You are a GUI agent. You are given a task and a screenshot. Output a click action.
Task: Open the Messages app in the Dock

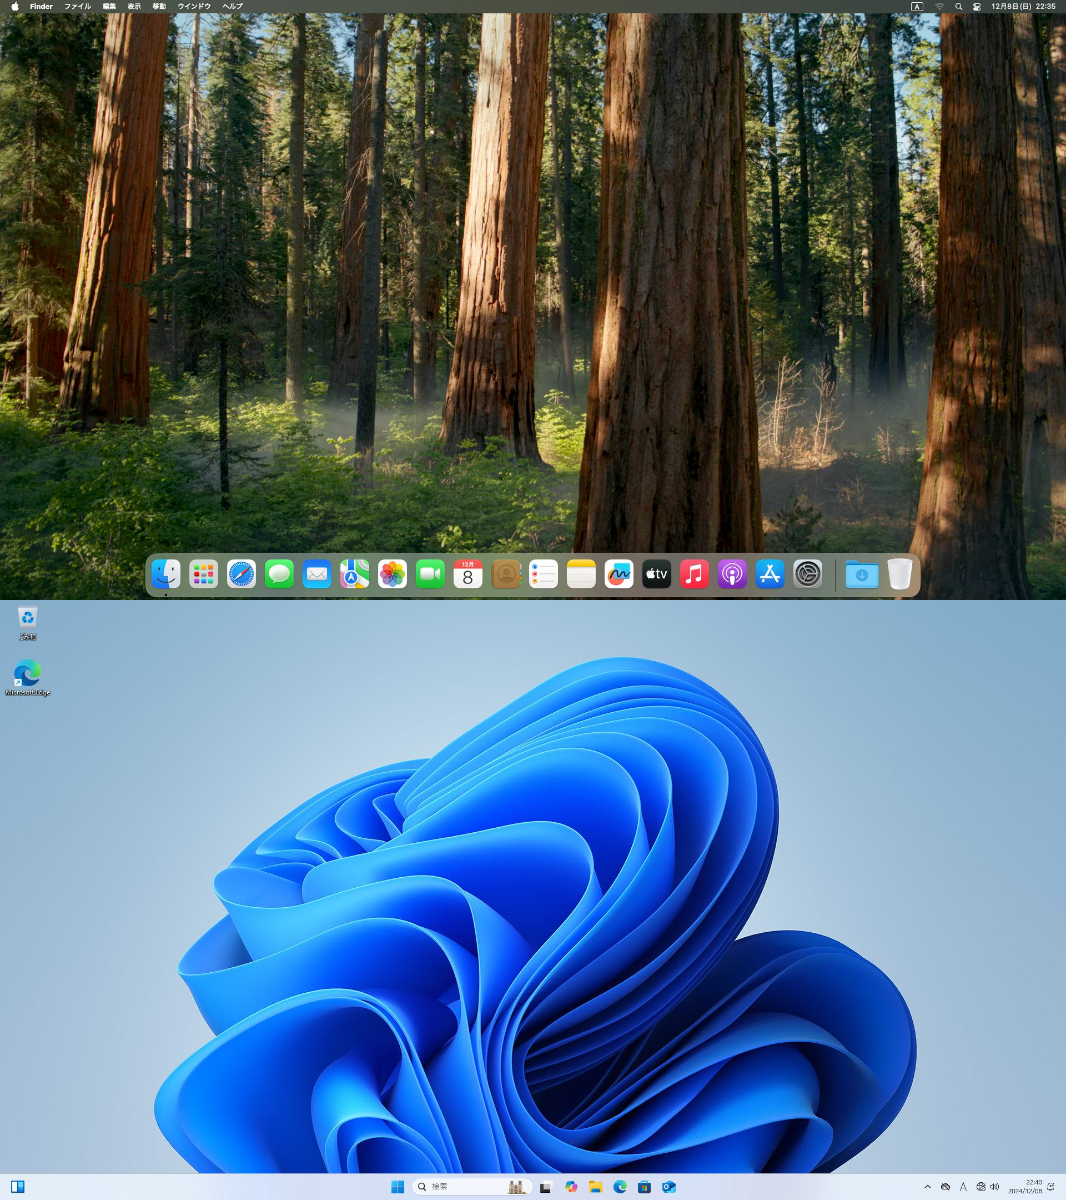tap(279, 574)
